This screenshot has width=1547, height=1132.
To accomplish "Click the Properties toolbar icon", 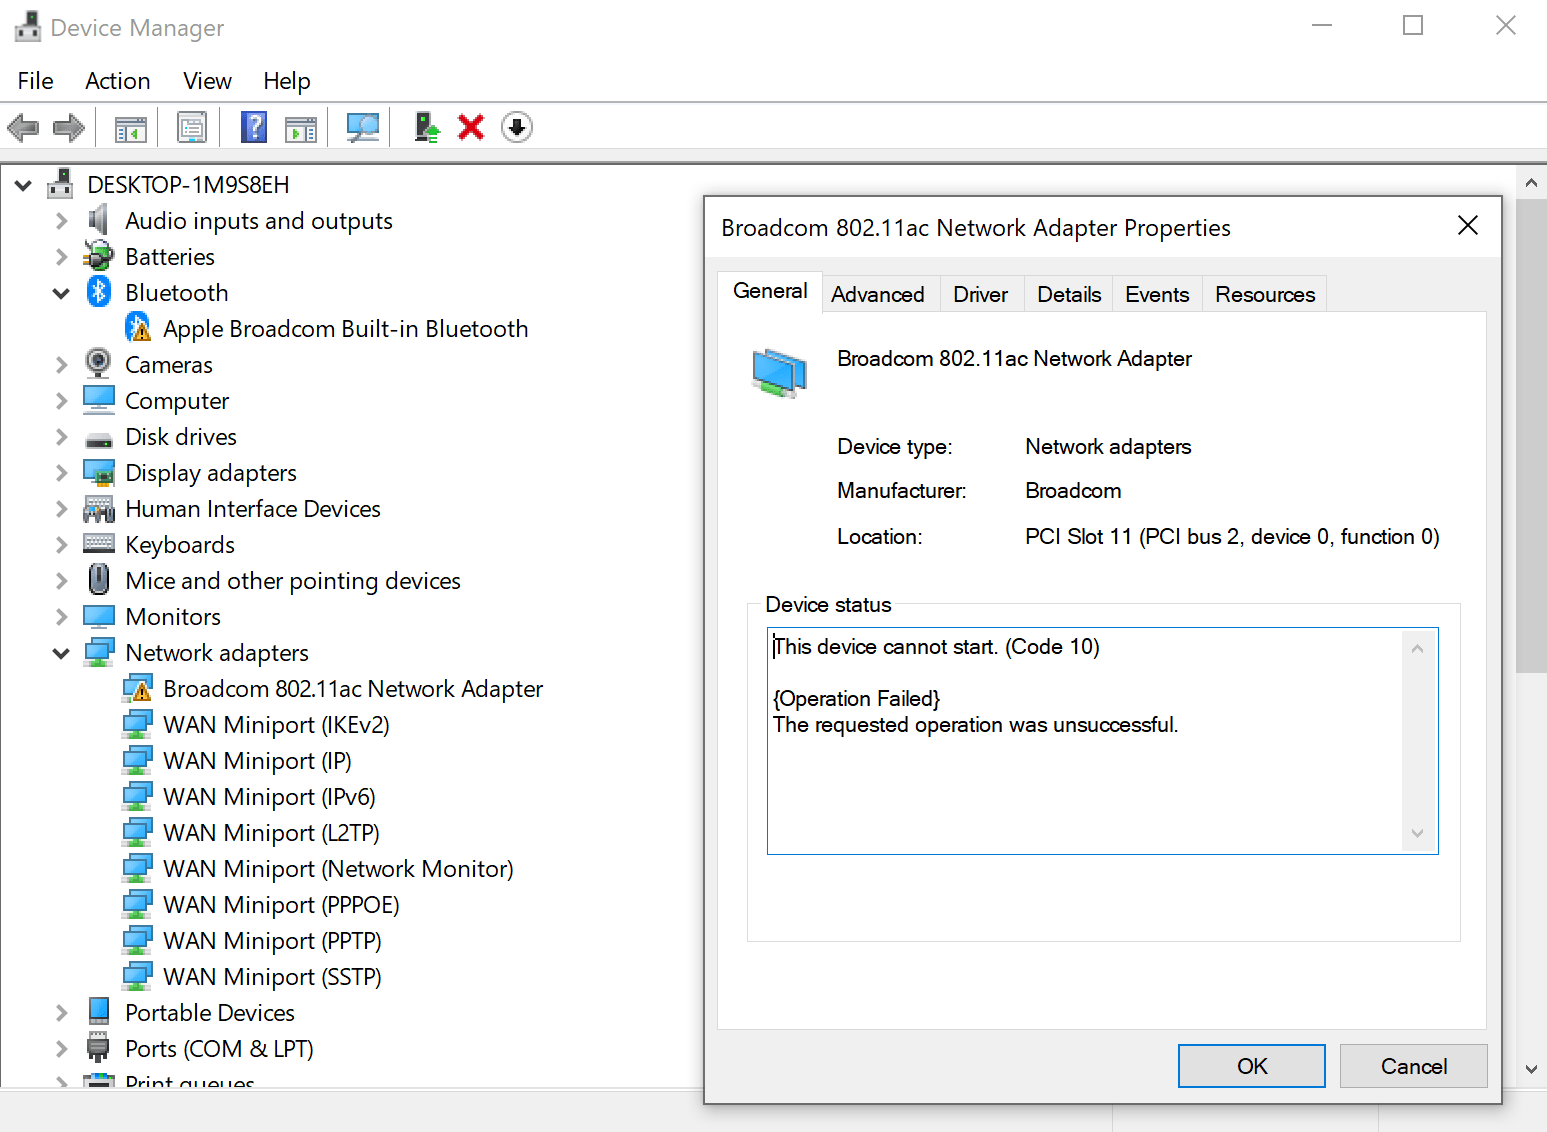I will point(191,127).
